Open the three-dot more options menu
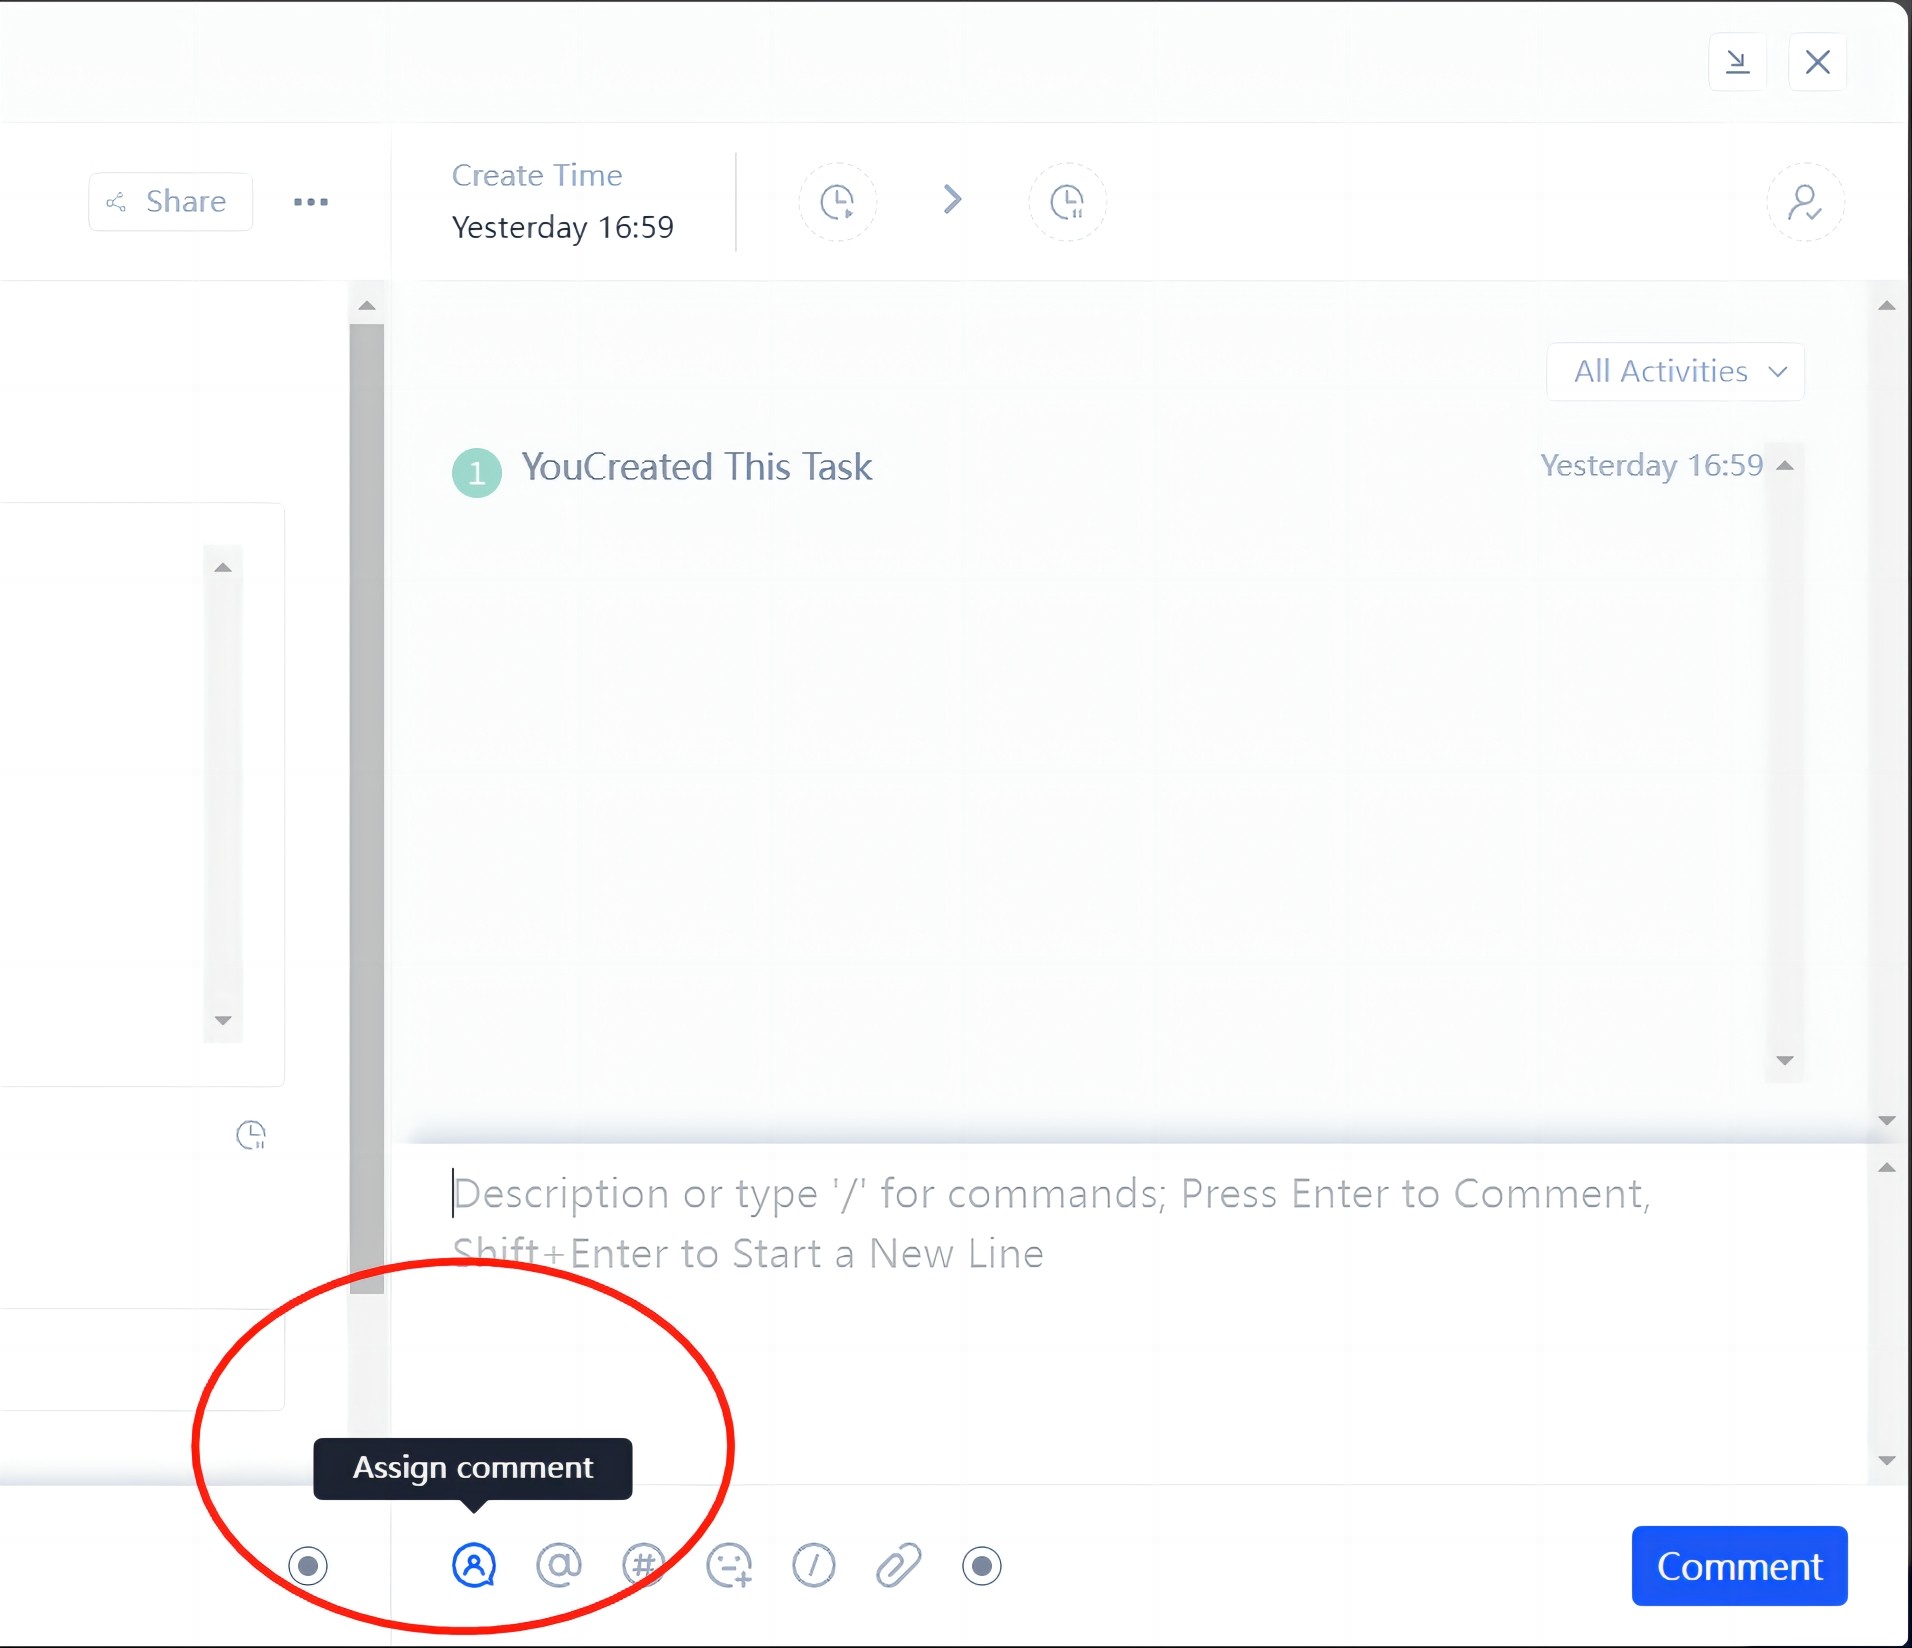Viewport: 1912px width, 1648px height. (311, 202)
